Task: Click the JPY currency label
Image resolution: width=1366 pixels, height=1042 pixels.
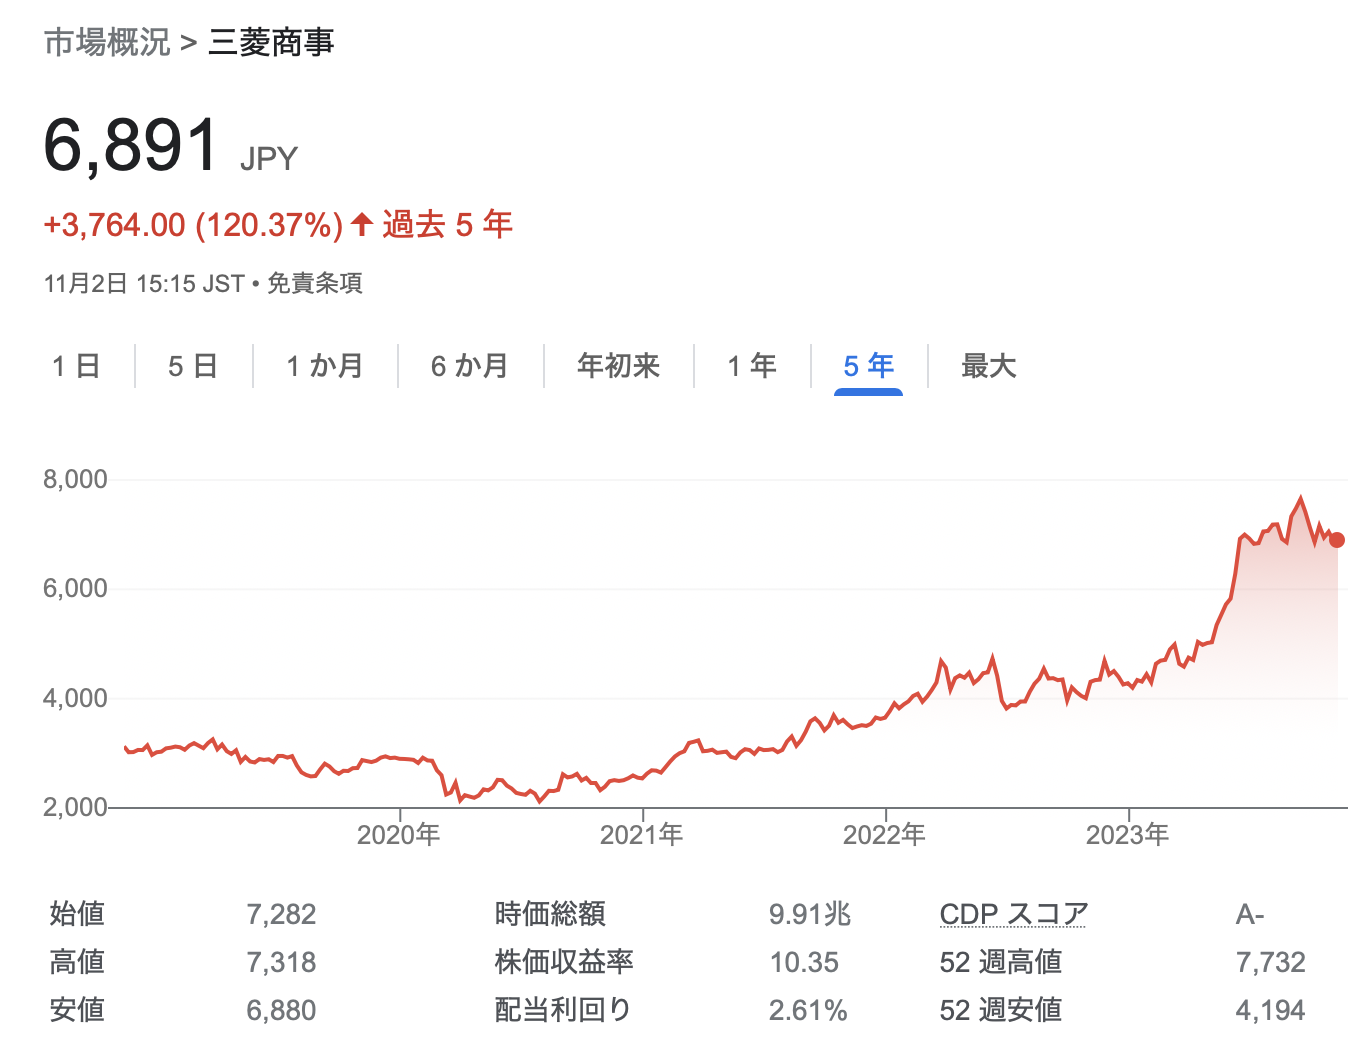Action: coord(269,159)
